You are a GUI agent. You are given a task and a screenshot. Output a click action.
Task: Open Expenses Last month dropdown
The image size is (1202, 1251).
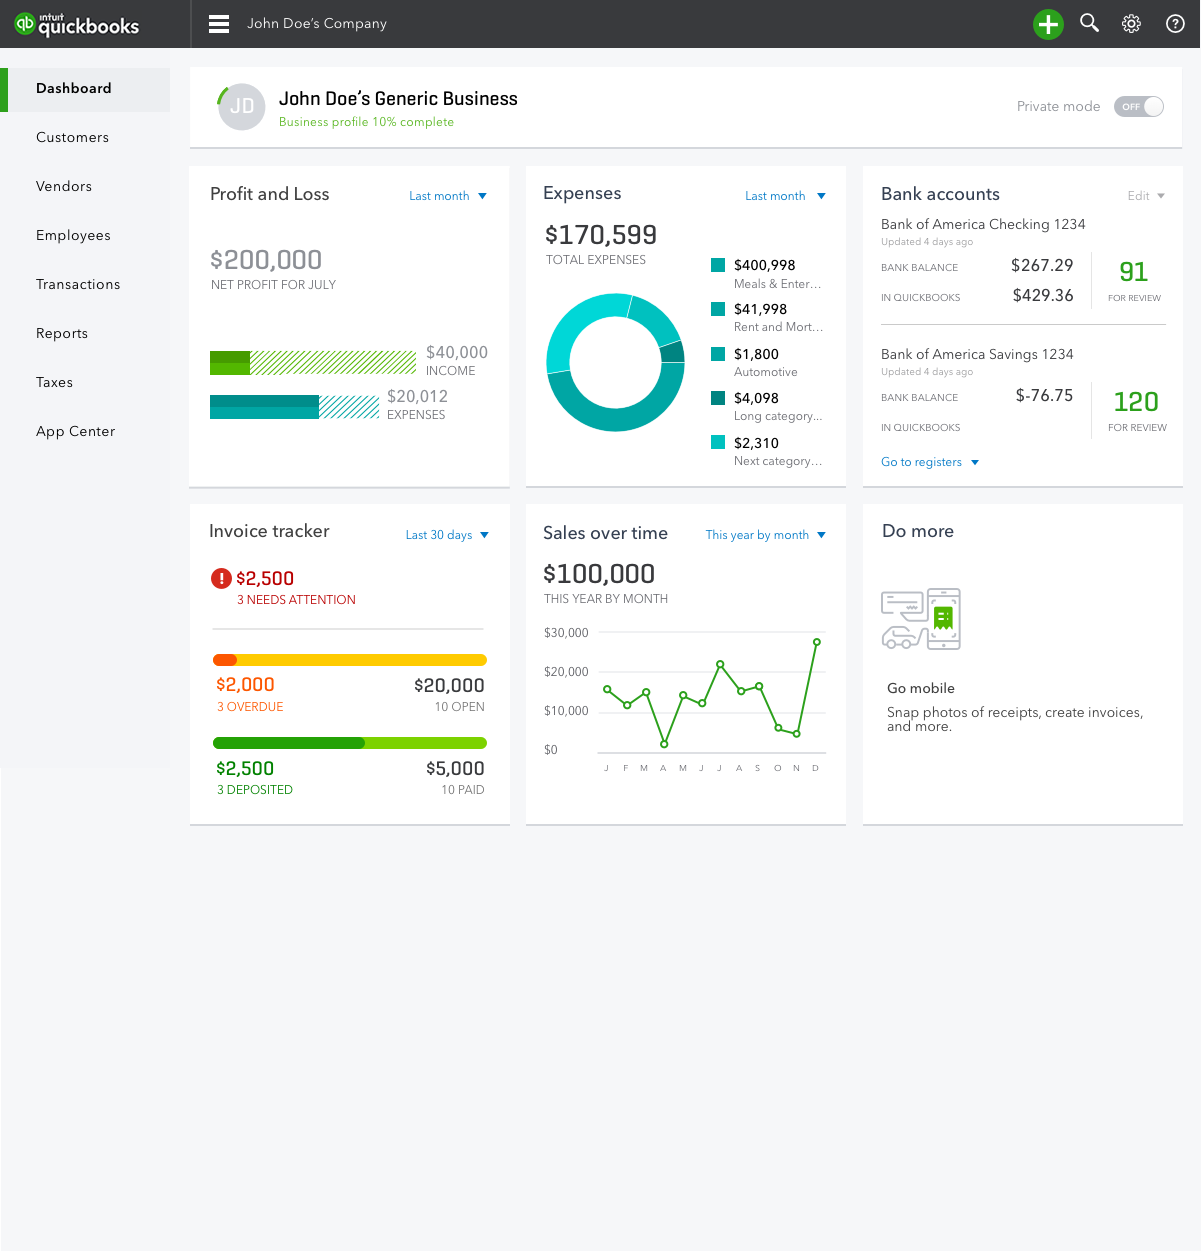(785, 196)
